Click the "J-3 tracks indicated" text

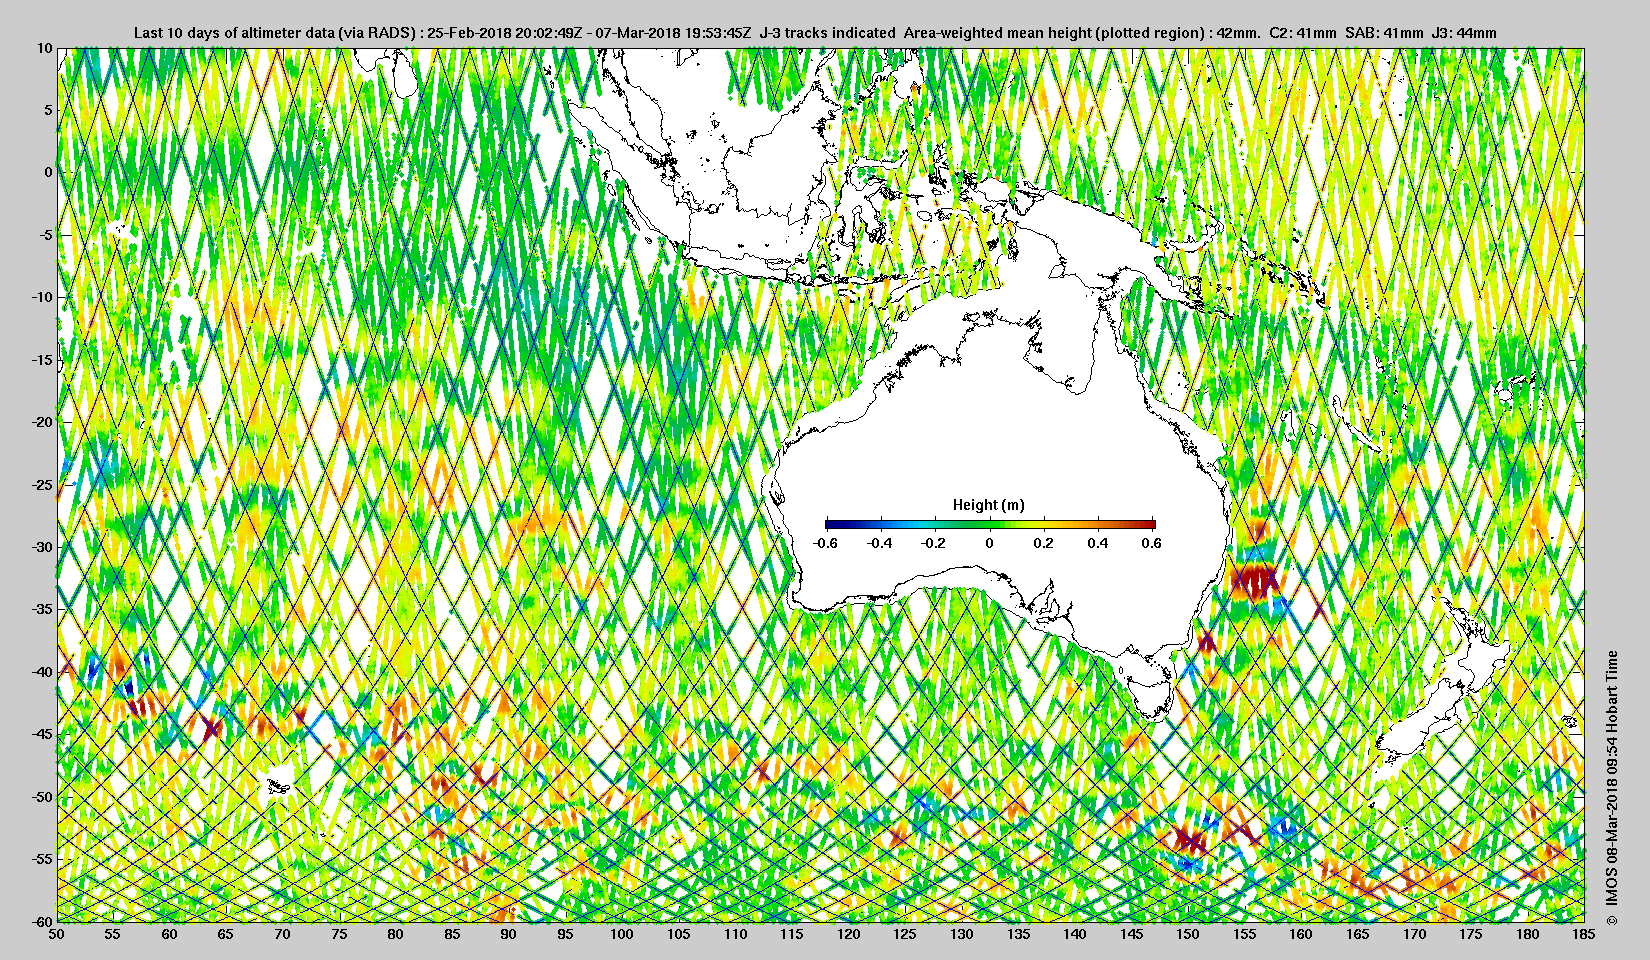(x=828, y=33)
